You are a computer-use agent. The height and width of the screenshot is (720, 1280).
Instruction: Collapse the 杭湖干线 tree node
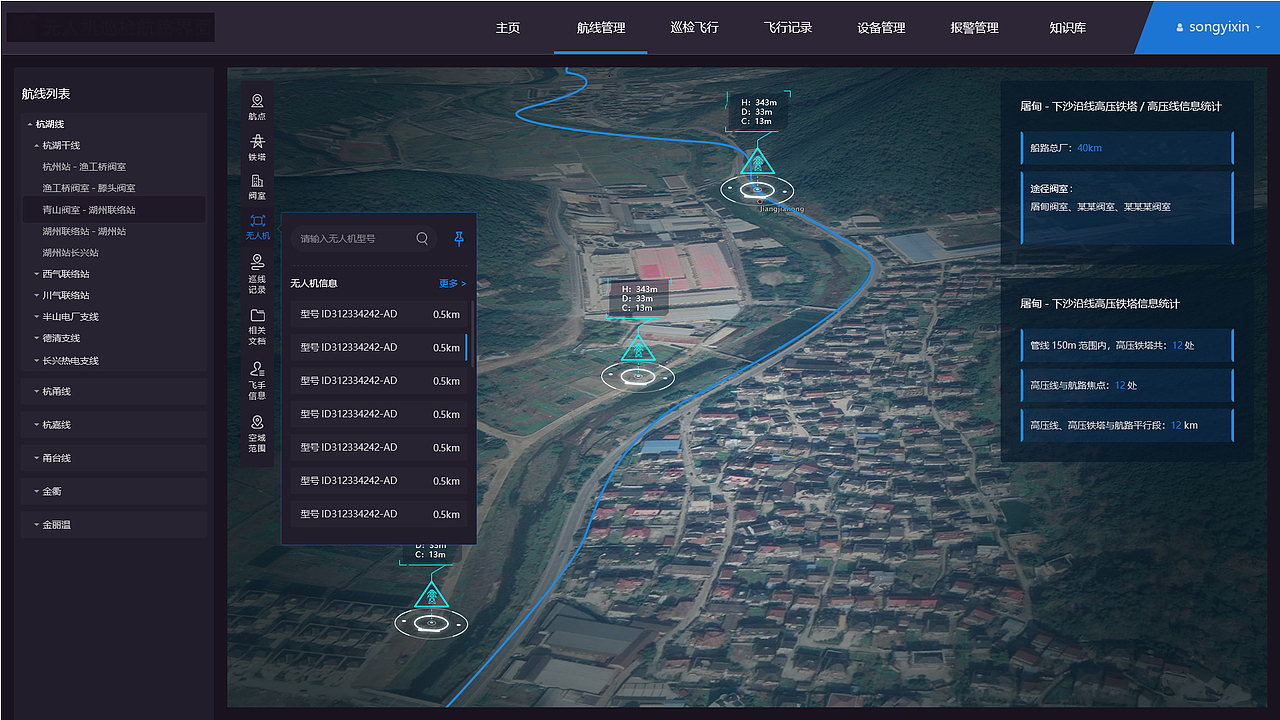[x=37, y=146]
